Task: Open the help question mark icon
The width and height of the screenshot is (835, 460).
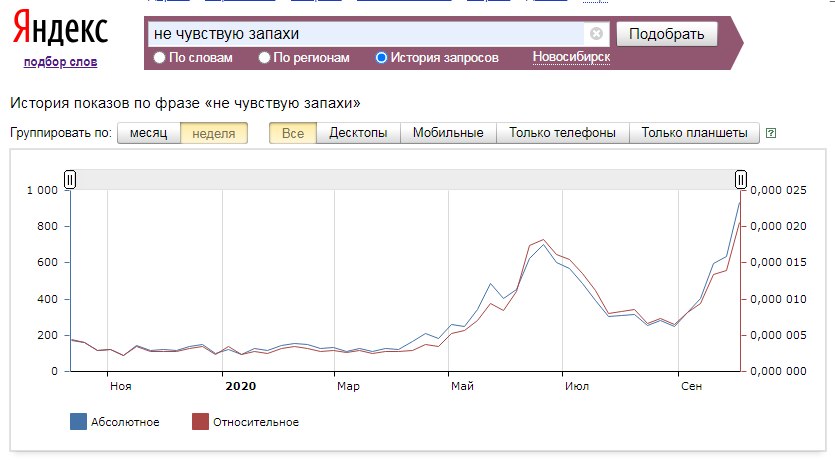Action: pos(771,133)
